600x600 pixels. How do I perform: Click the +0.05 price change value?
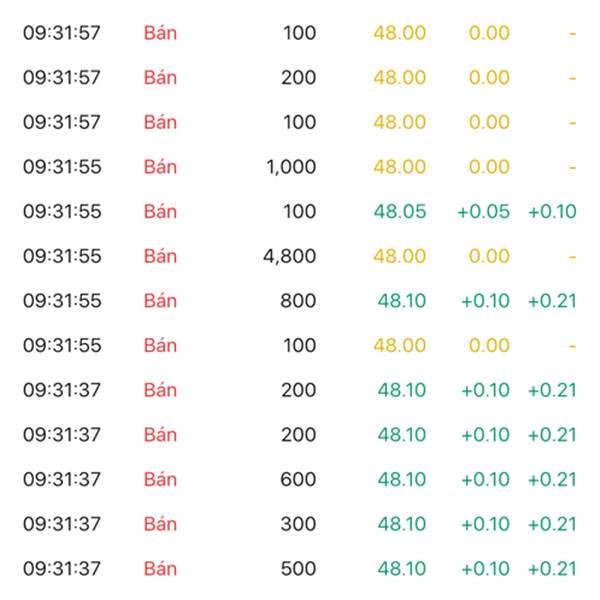(483, 212)
